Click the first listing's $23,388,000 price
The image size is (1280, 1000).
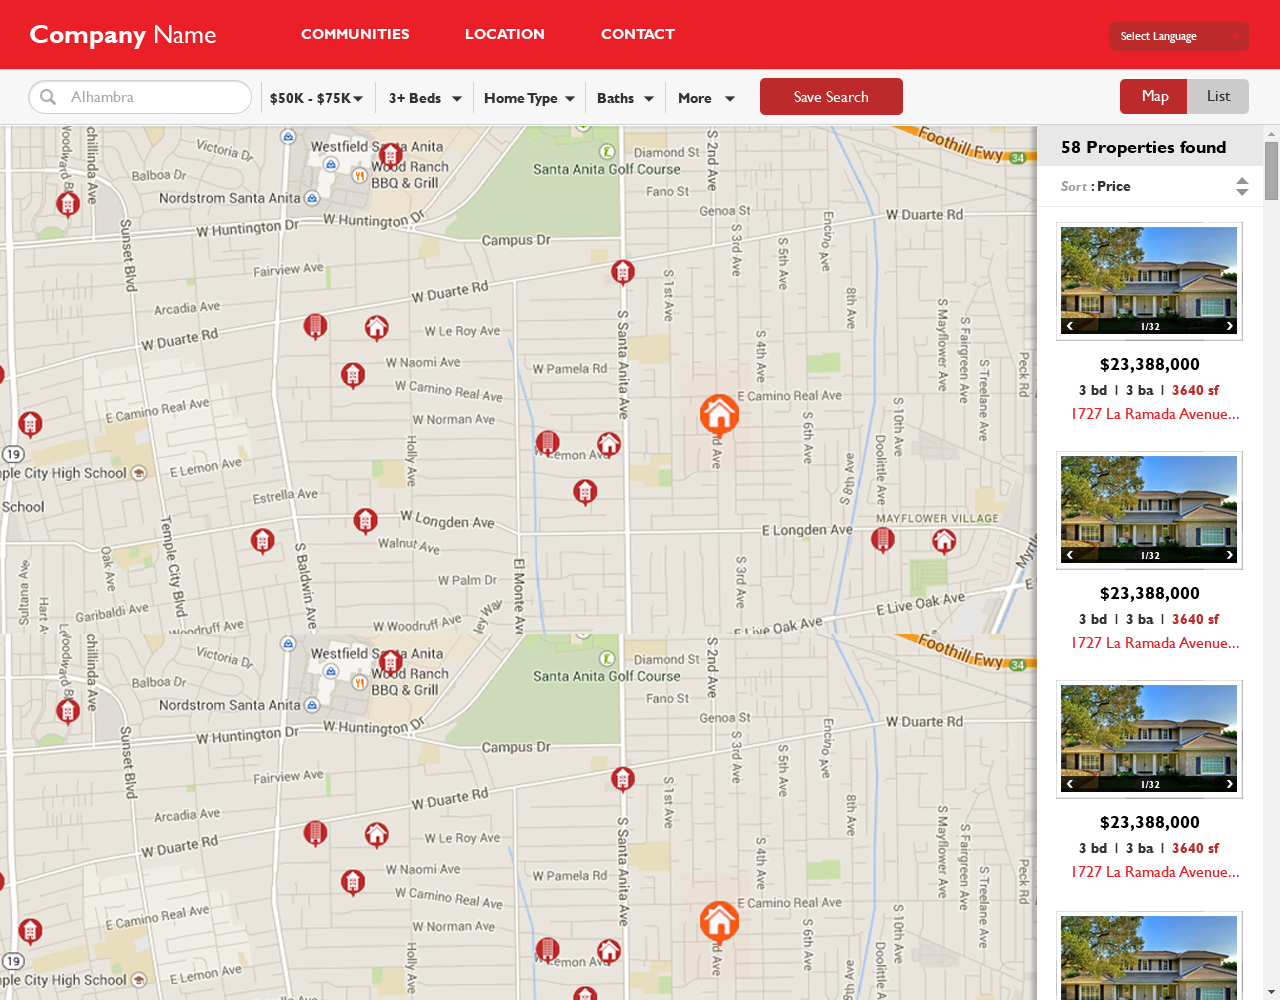click(1149, 364)
